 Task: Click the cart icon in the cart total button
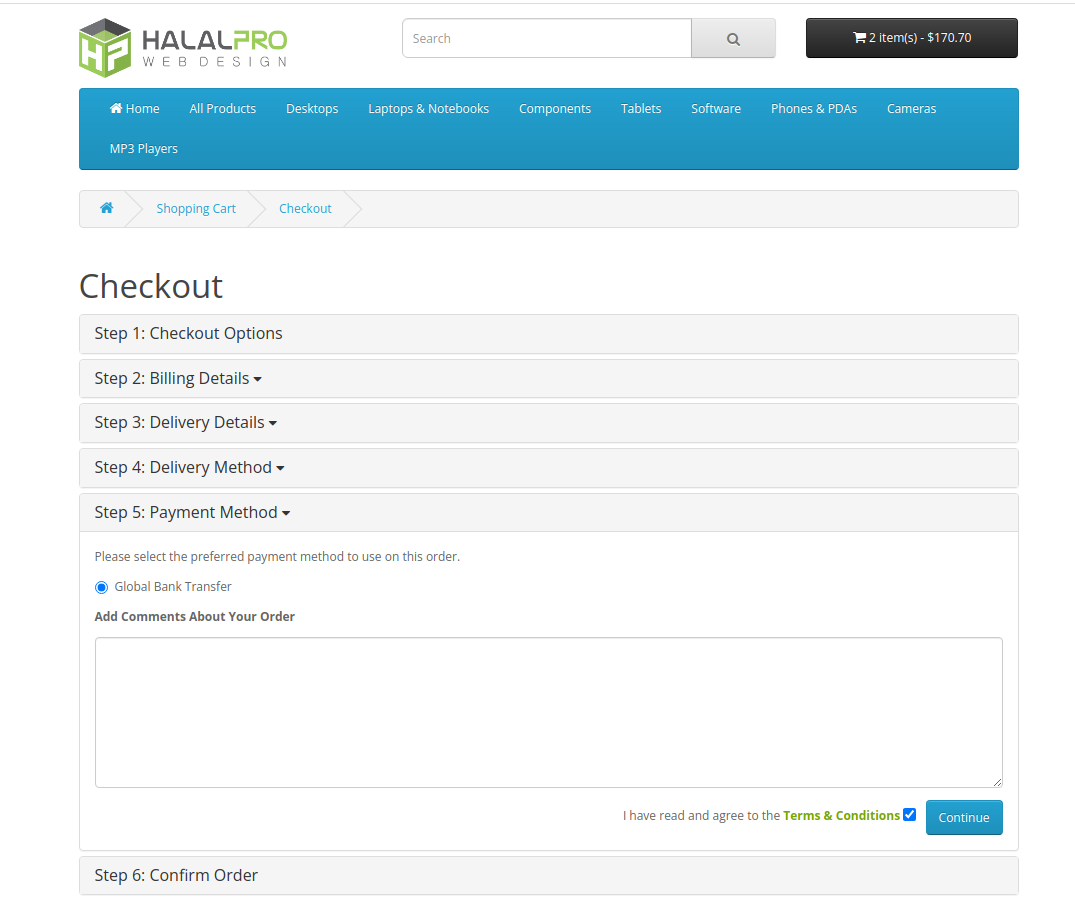coord(860,37)
